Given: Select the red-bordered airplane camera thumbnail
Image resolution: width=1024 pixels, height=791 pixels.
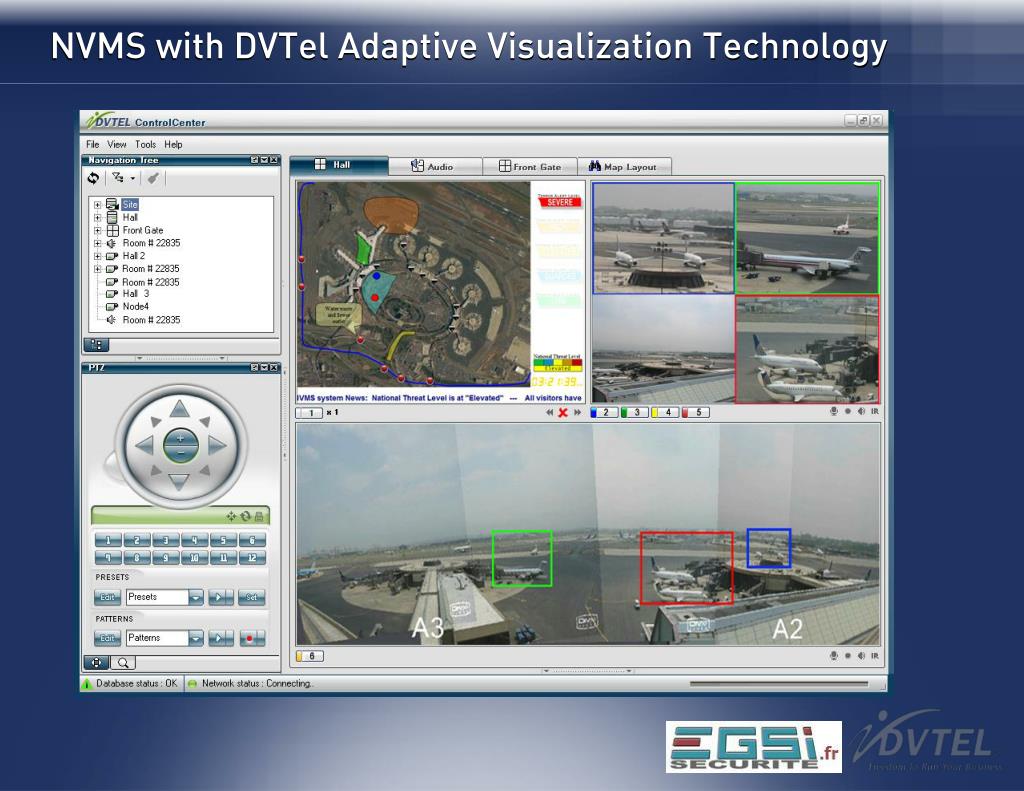Looking at the screenshot, I should [x=807, y=349].
